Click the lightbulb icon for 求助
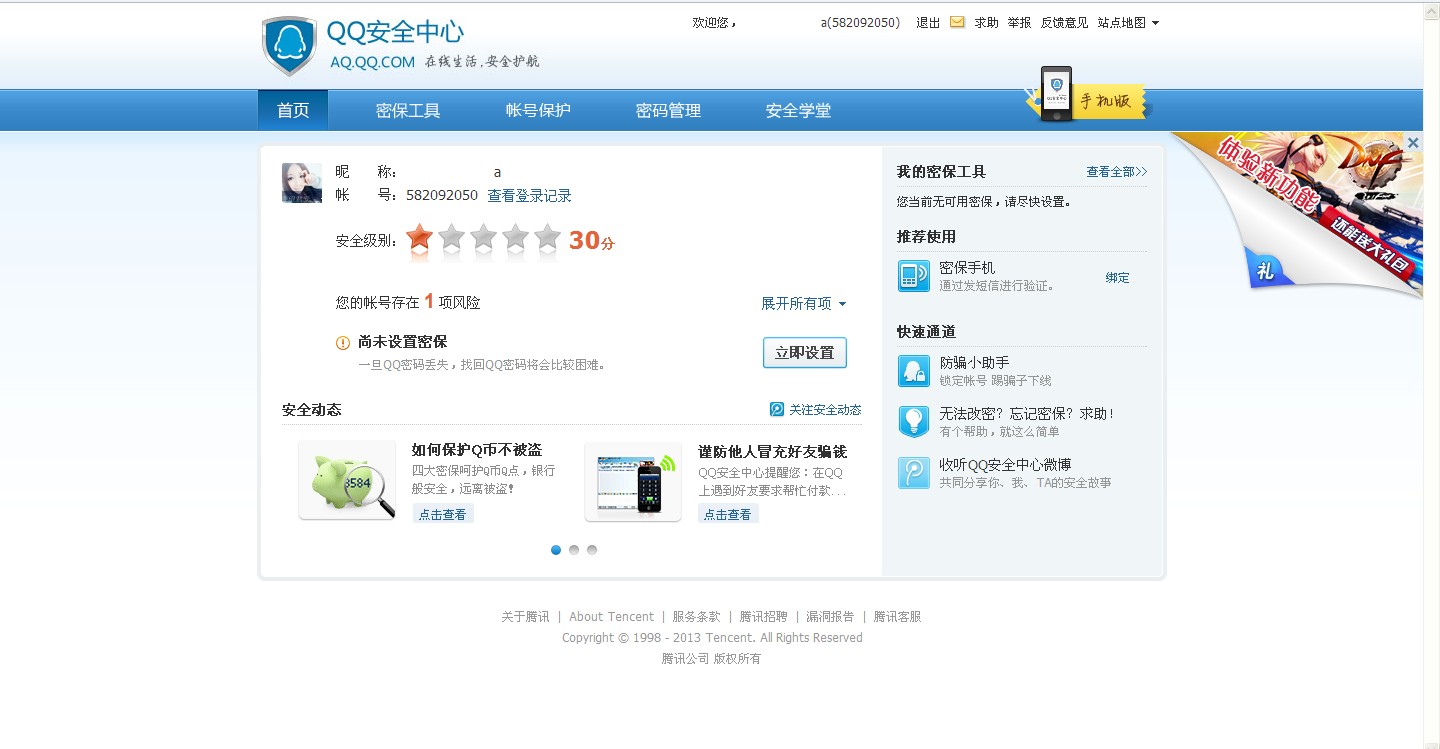The image size is (1440, 749). 914,421
